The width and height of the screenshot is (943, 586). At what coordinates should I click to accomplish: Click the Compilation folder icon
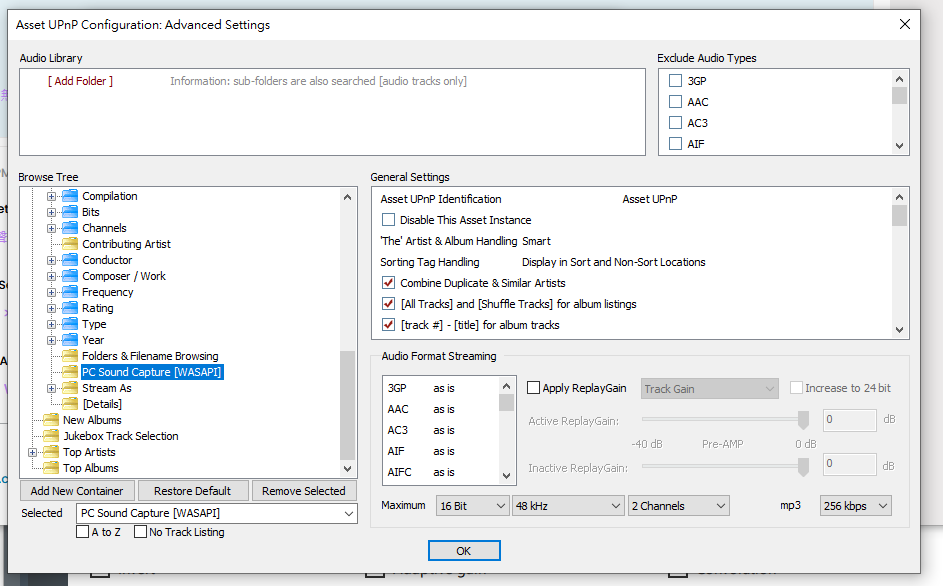coord(70,196)
